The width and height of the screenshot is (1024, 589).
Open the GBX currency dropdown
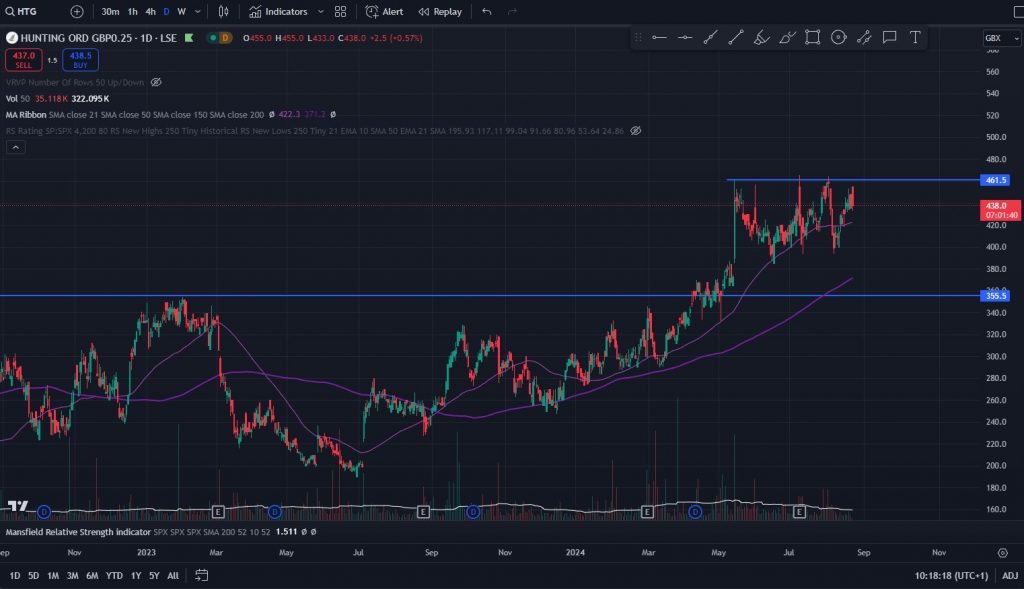(995, 38)
